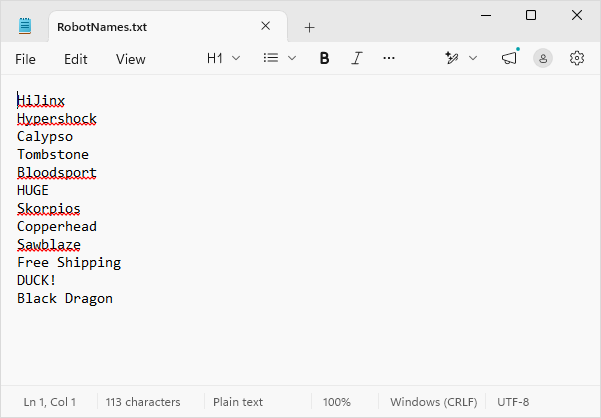Maximize the Notepad window
The width and height of the screenshot is (601, 418).
coord(531,15)
